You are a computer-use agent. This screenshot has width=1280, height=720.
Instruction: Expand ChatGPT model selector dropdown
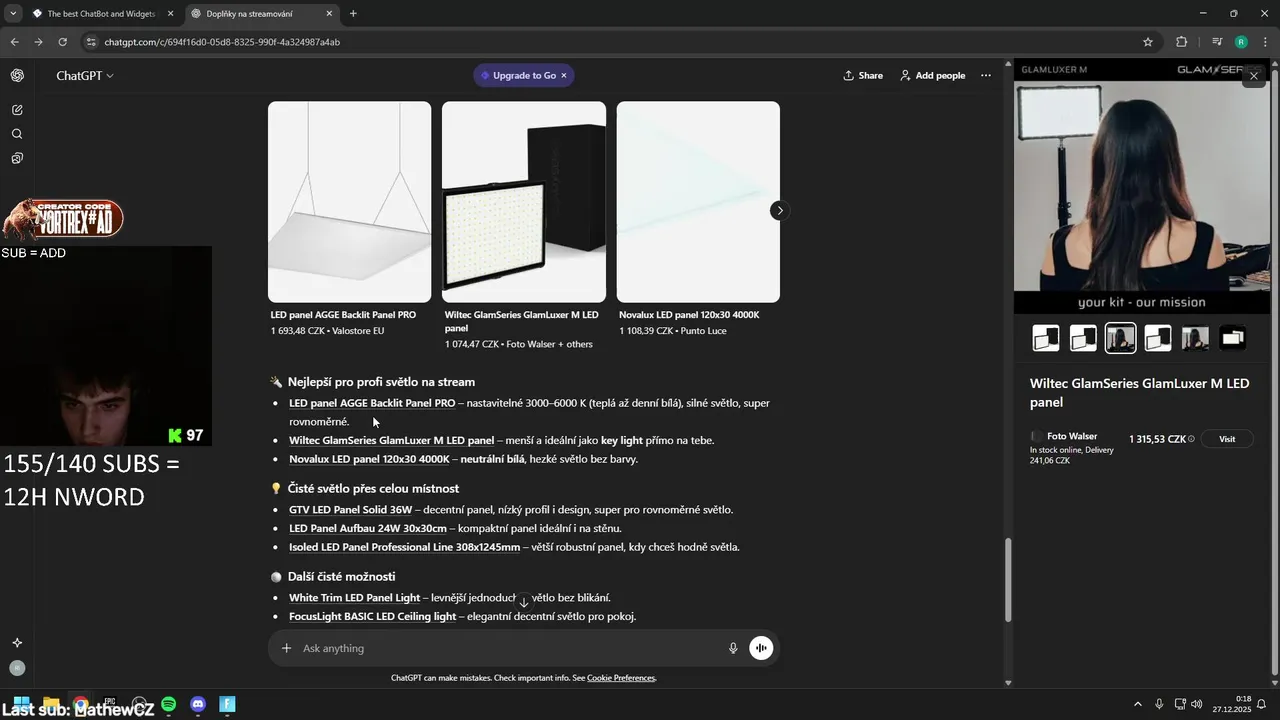(85, 76)
